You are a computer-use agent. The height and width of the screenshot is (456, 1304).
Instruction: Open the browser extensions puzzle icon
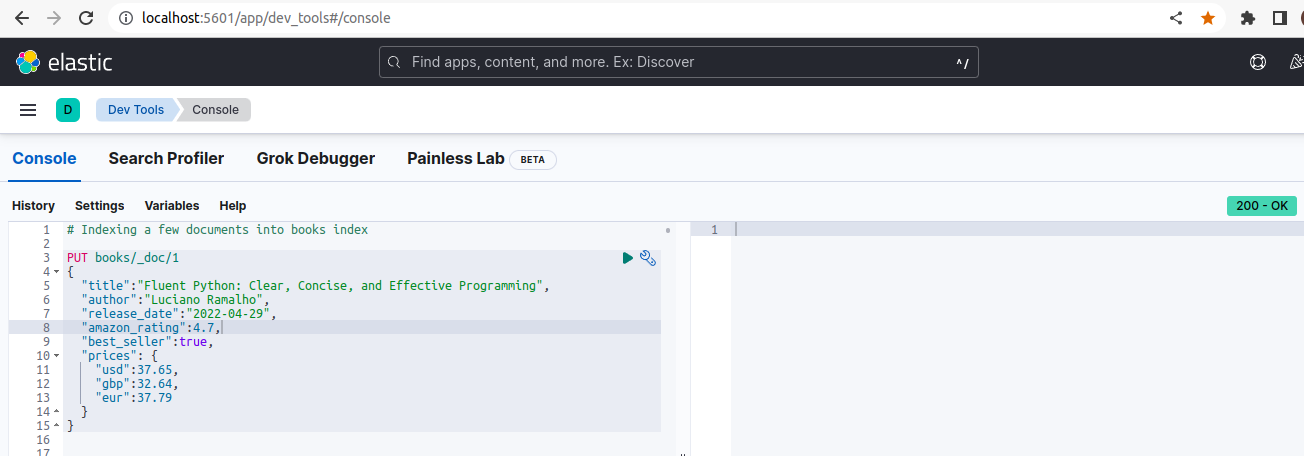click(1247, 18)
